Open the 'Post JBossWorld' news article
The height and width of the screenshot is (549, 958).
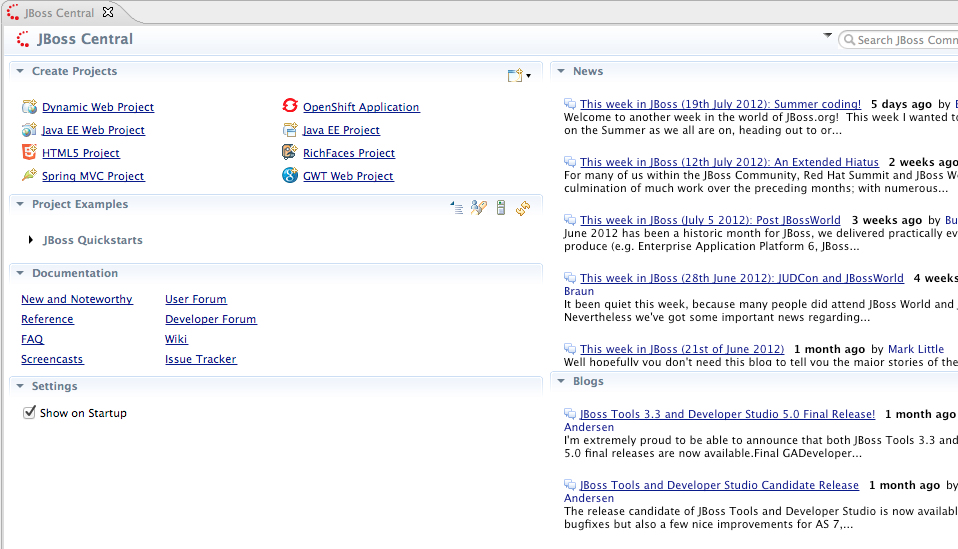click(x=711, y=220)
